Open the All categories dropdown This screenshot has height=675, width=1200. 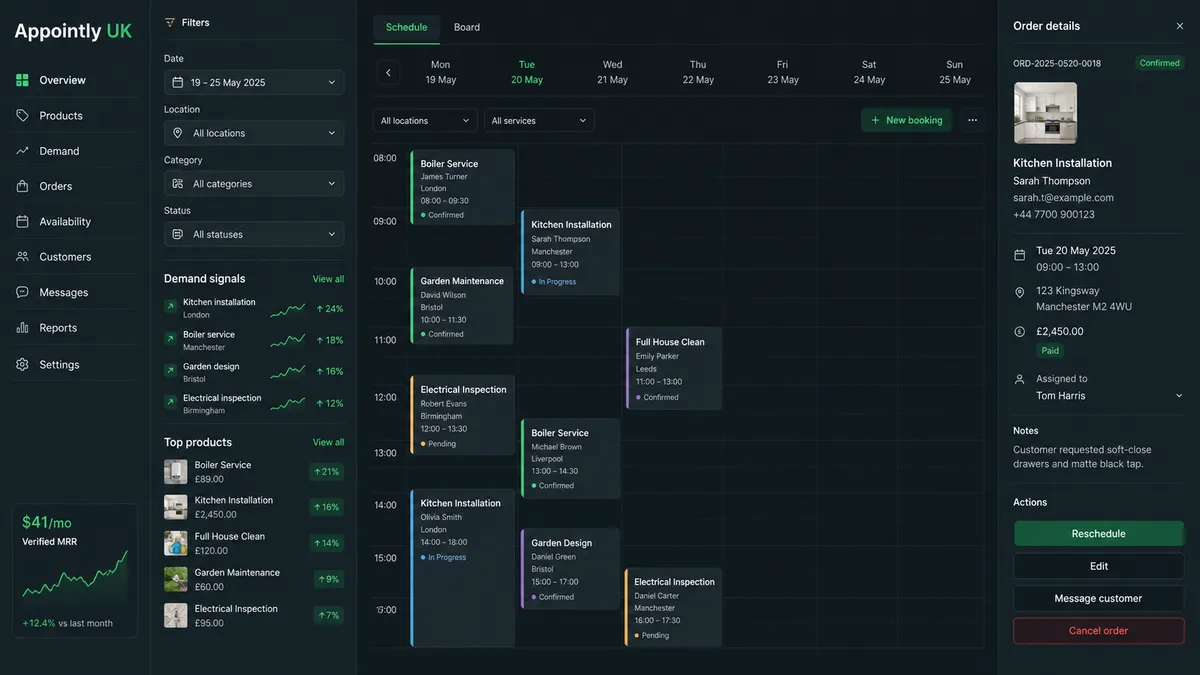click(x=254, y=184)
